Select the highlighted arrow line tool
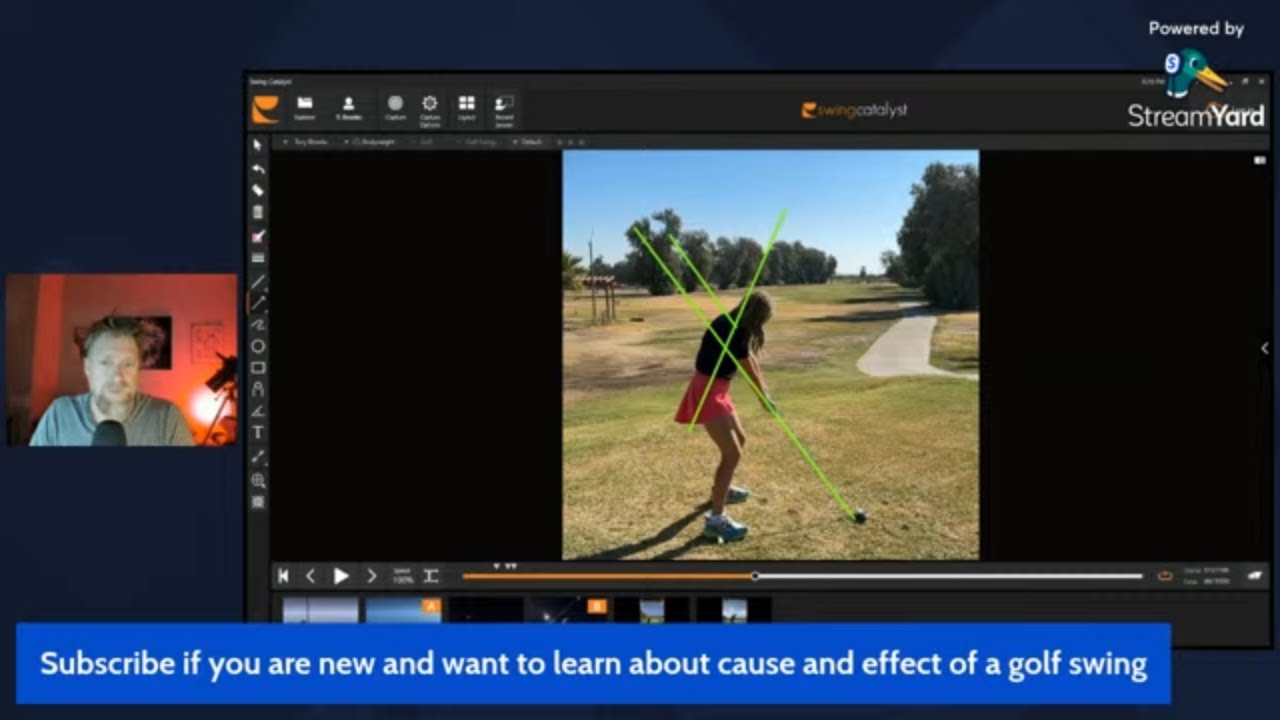Viewport: 1280px width, 720px height. [258, 302]
